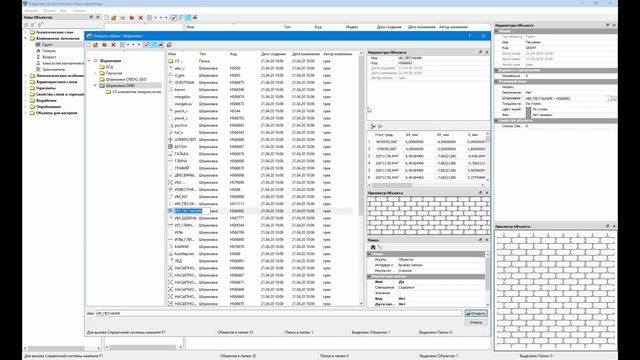Open Данные menu in menu bar
This screenshot has height=360, width=640.
31,11
